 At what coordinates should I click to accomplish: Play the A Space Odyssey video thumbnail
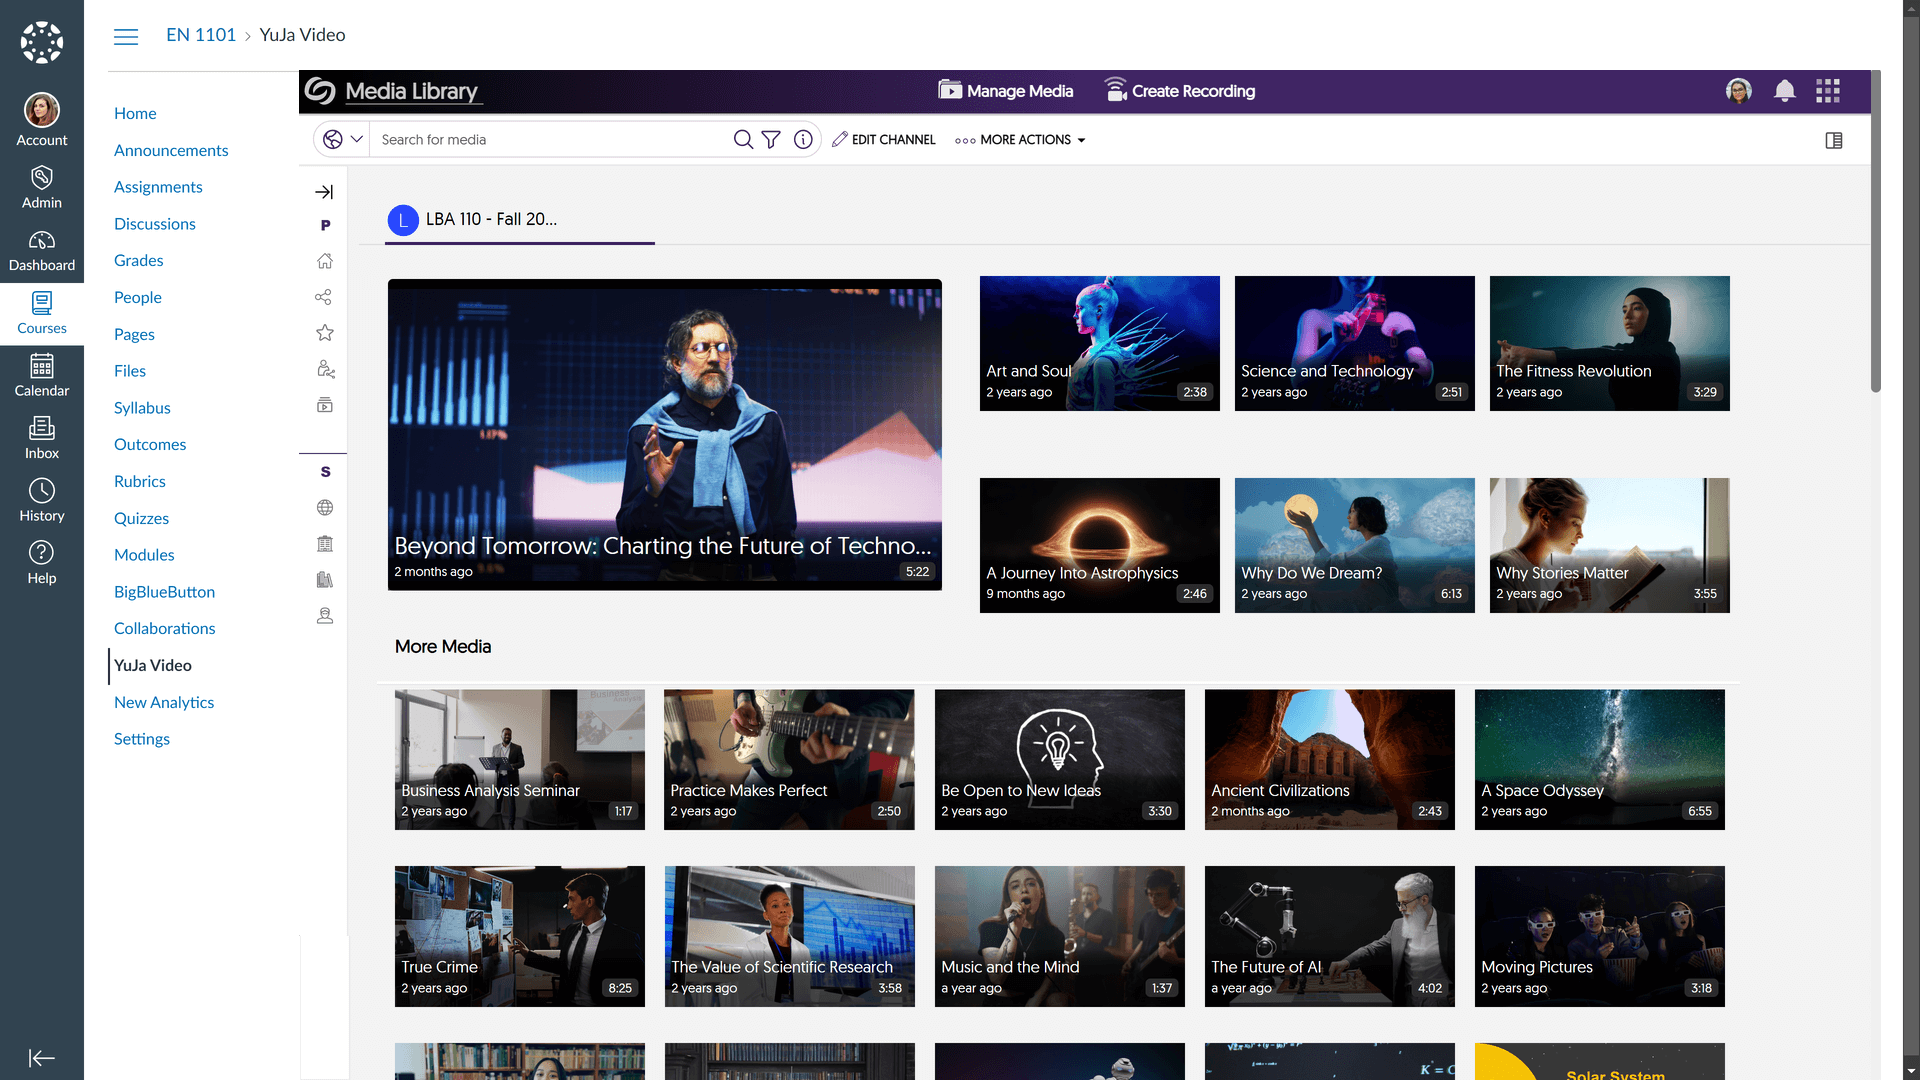coord(1598,759)
